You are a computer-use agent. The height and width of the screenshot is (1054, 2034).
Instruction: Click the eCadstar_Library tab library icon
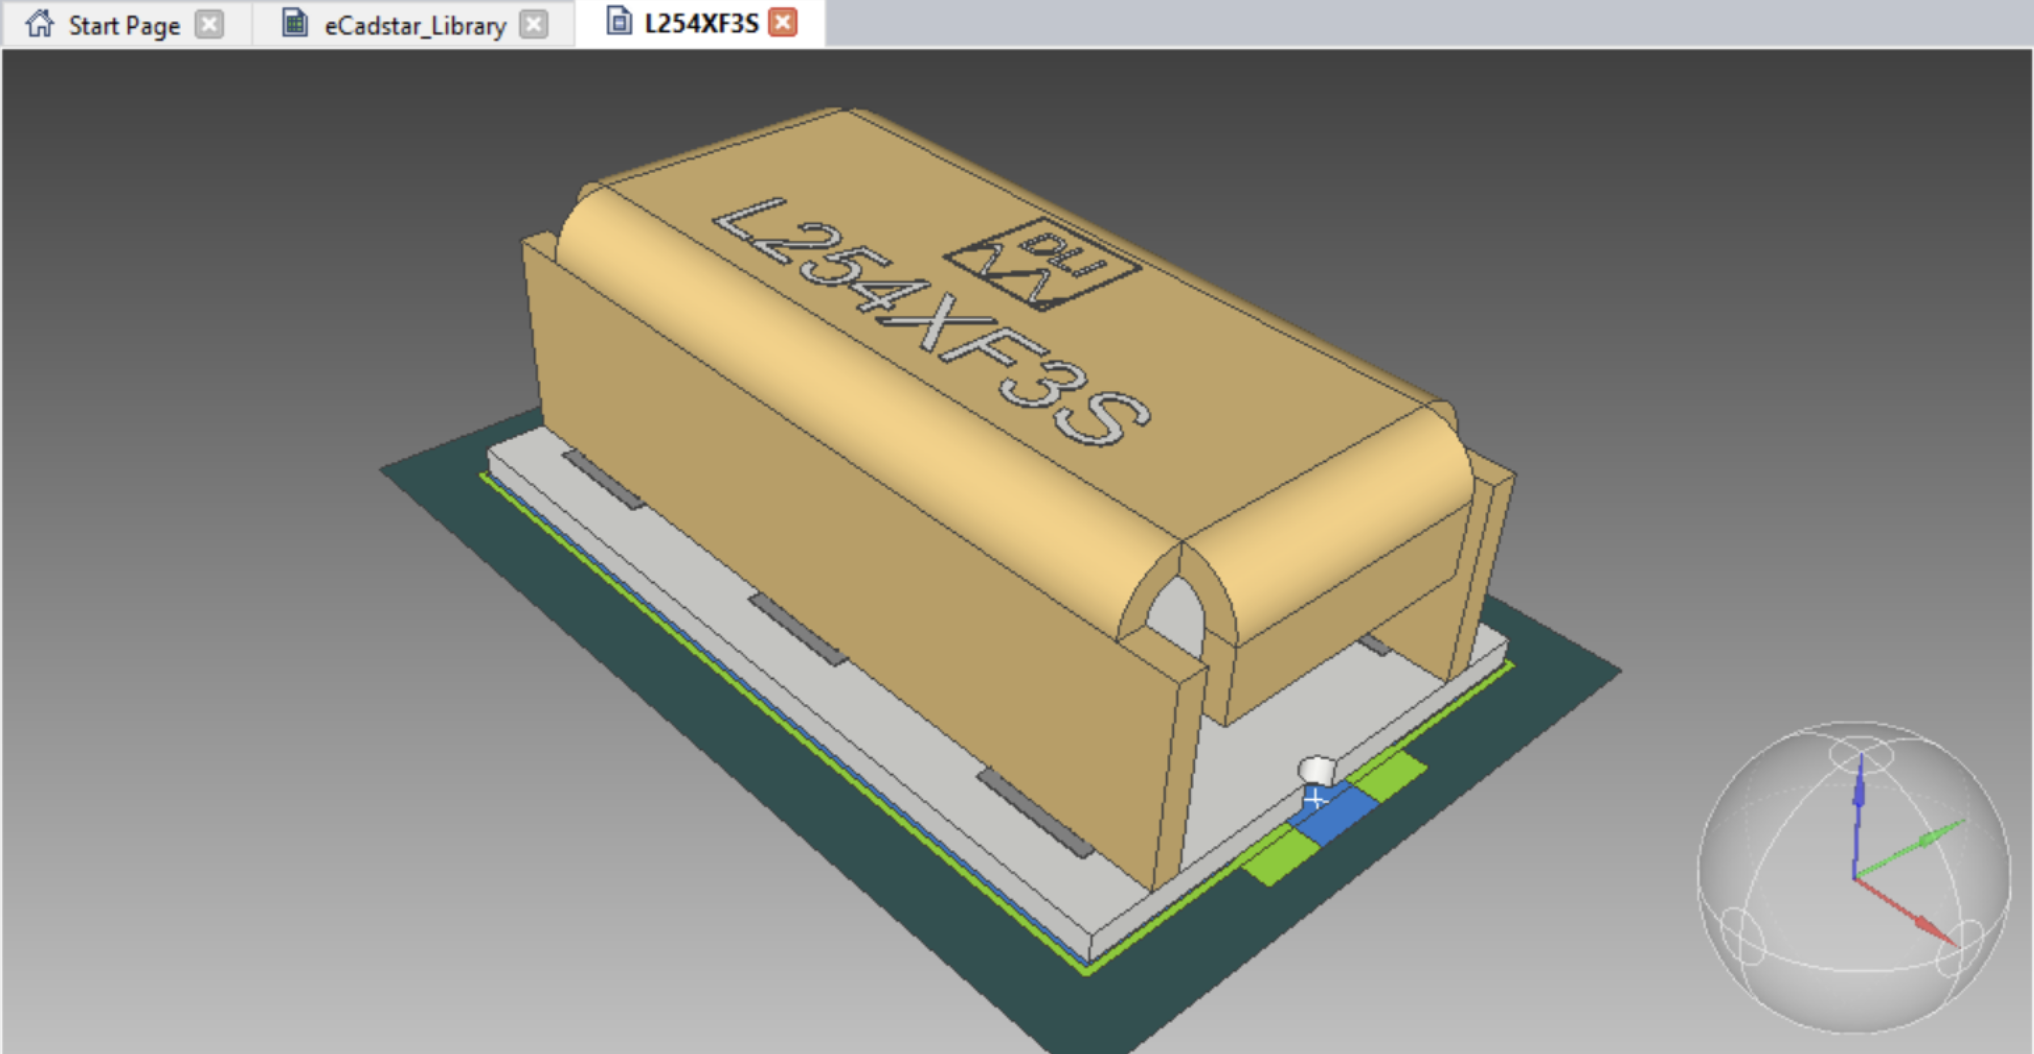click(x=295, y=24)
